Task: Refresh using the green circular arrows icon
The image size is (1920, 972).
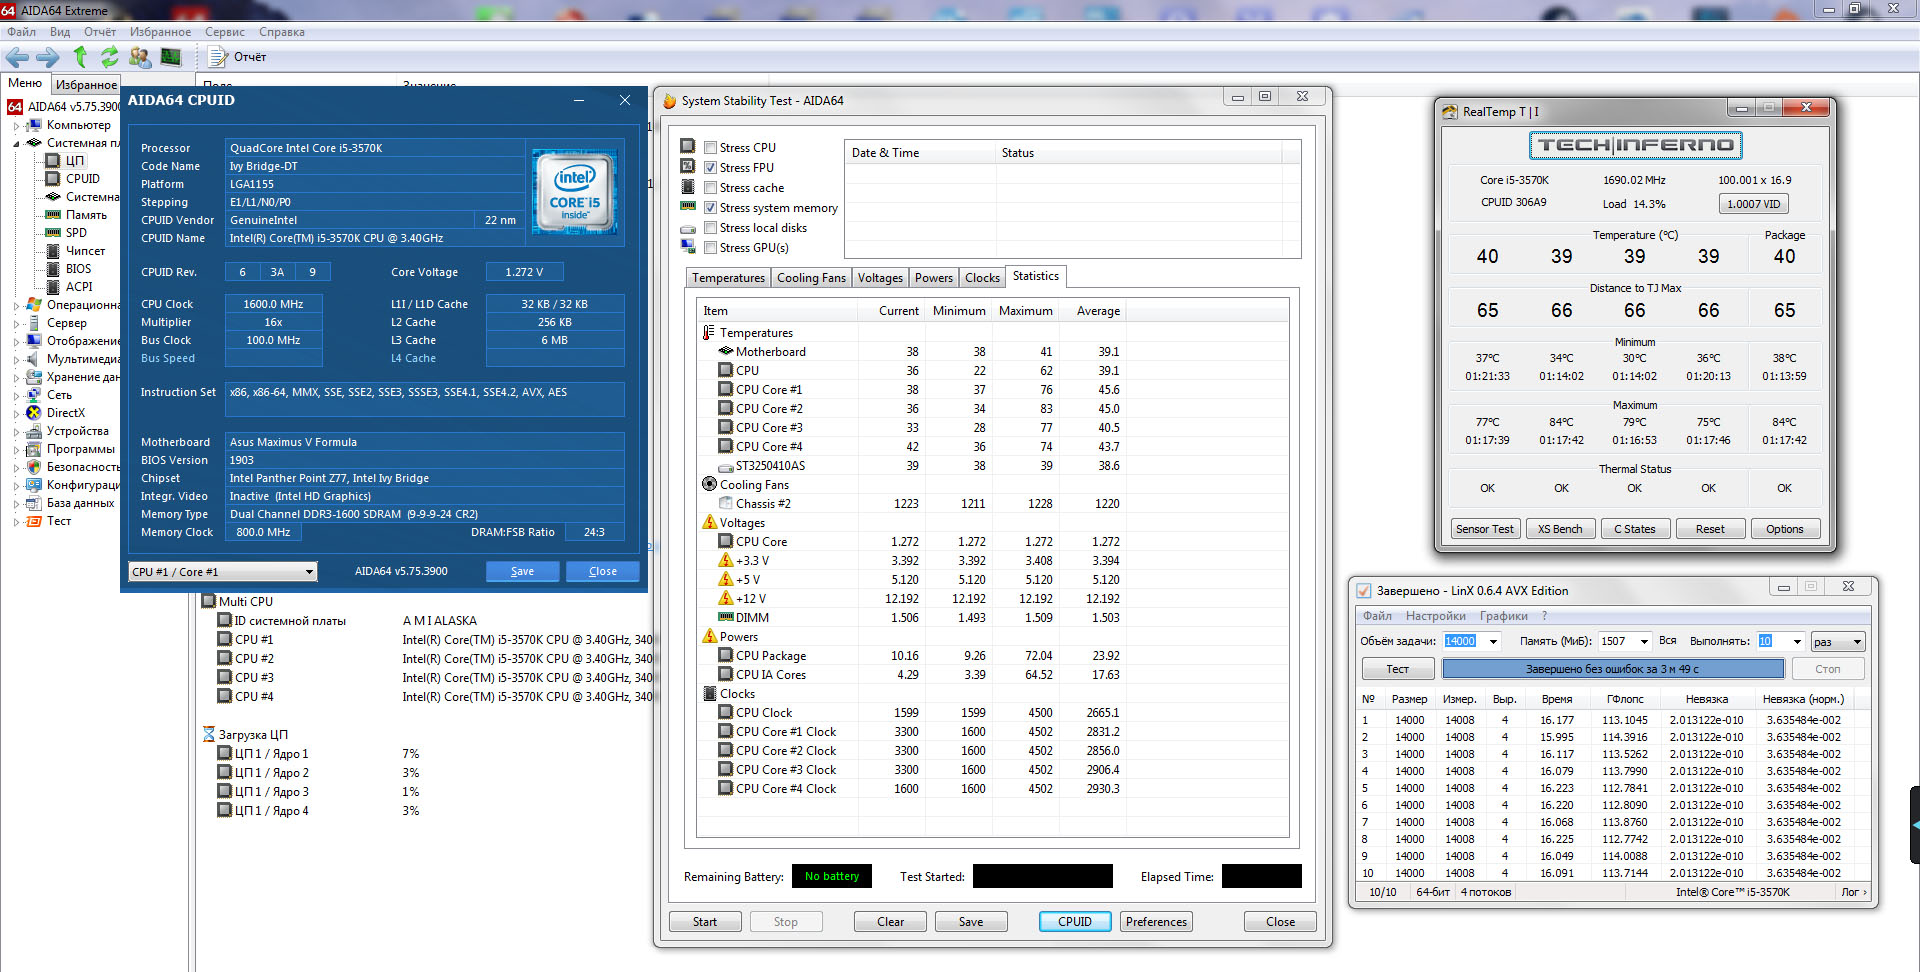Action: coord(109,57)
